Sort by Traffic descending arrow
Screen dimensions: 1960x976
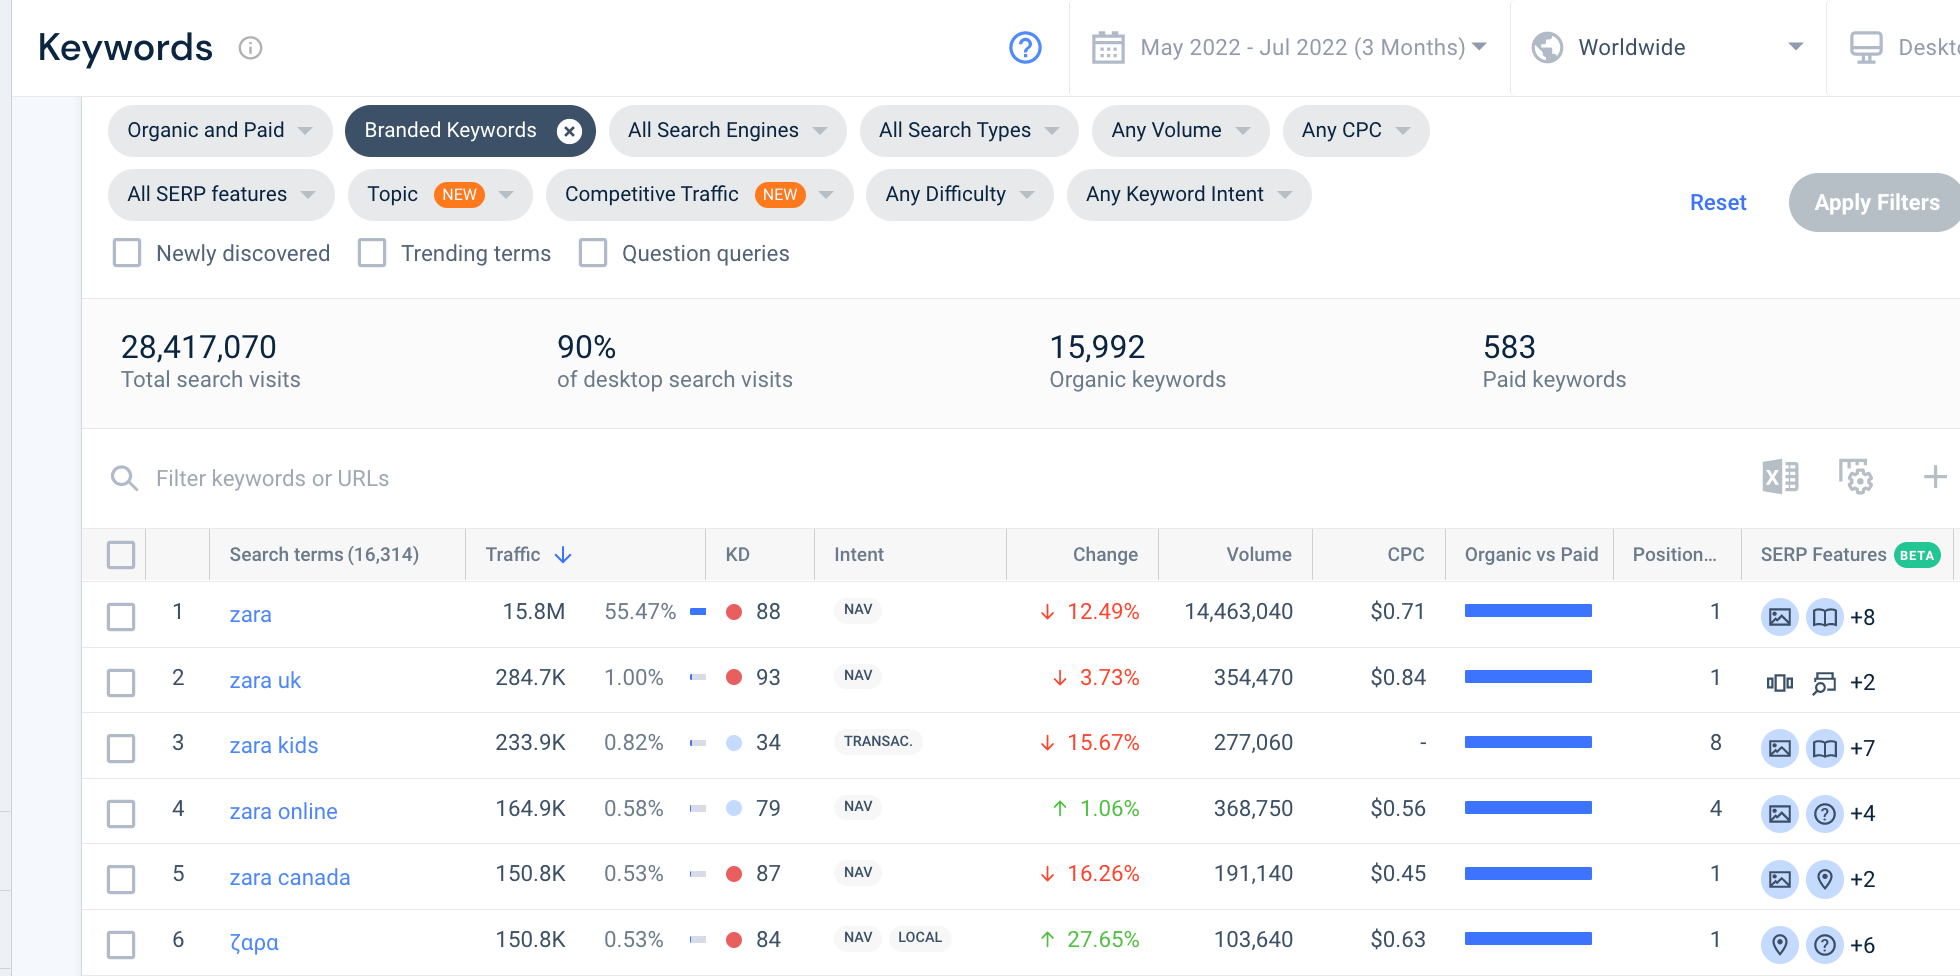pos(563,555)
